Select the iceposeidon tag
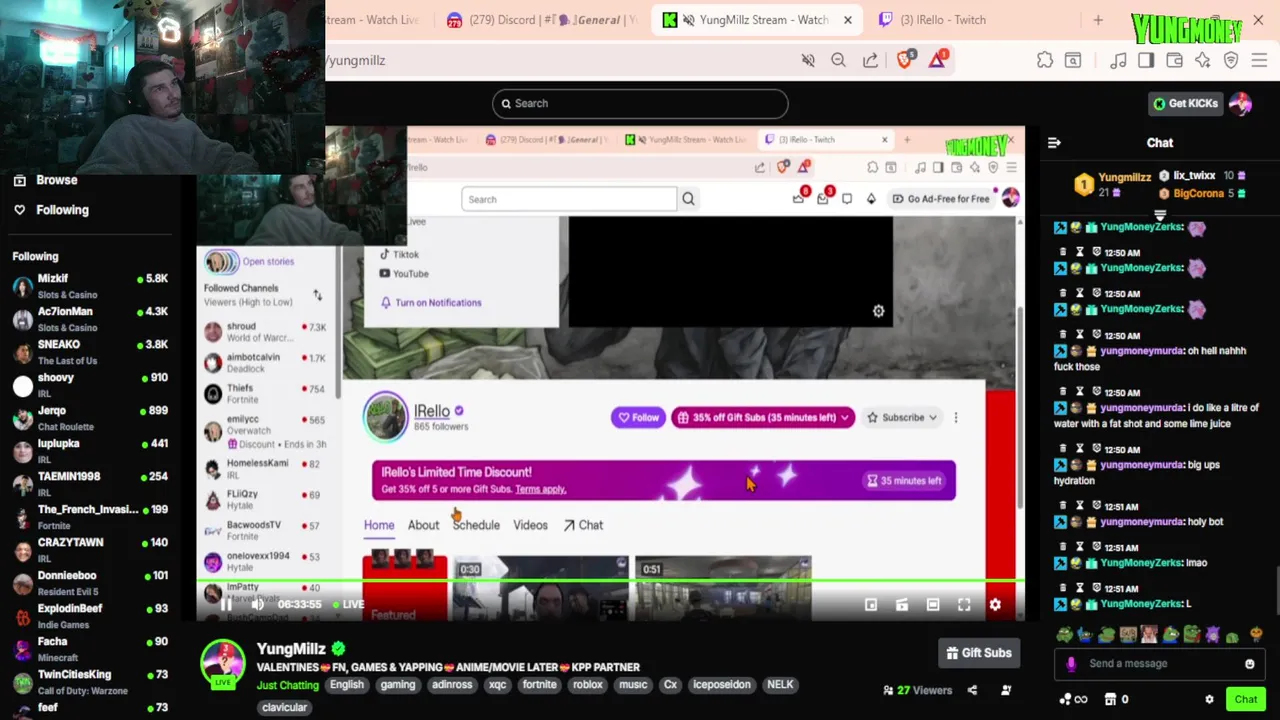 click(x=721, y=685)
